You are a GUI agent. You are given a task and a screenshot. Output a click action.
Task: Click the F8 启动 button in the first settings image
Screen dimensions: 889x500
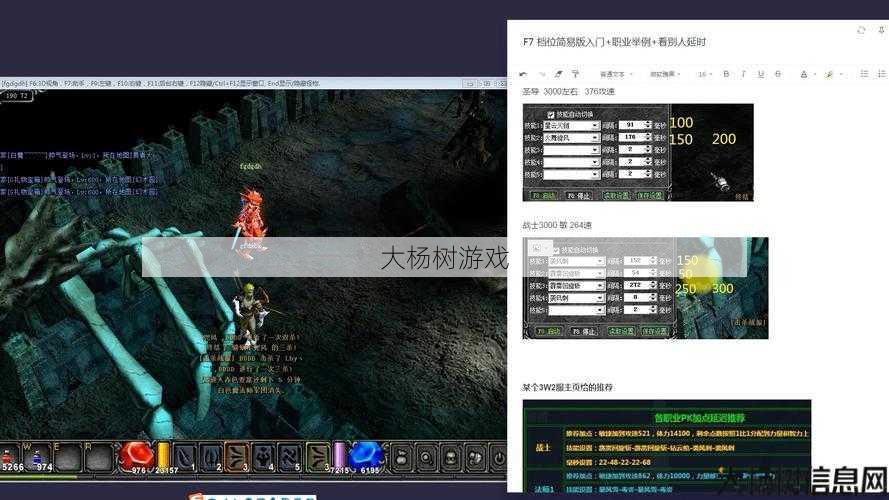coord(543,196)
